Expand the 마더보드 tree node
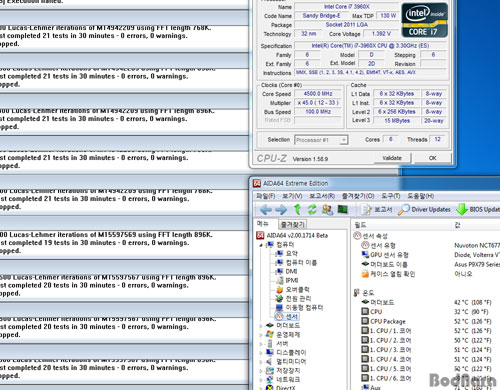Image resolution: width=500 pixels, height=390 pixels. 261,326
